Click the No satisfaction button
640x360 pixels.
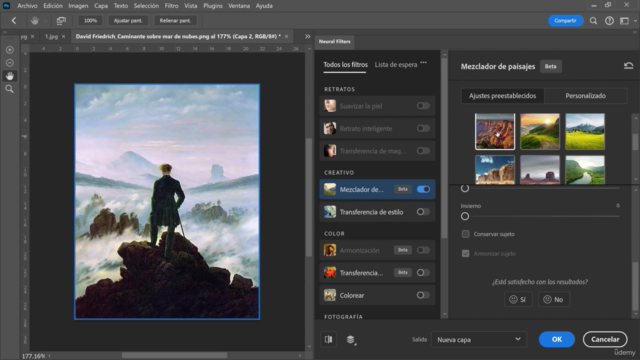pos(553,299)
